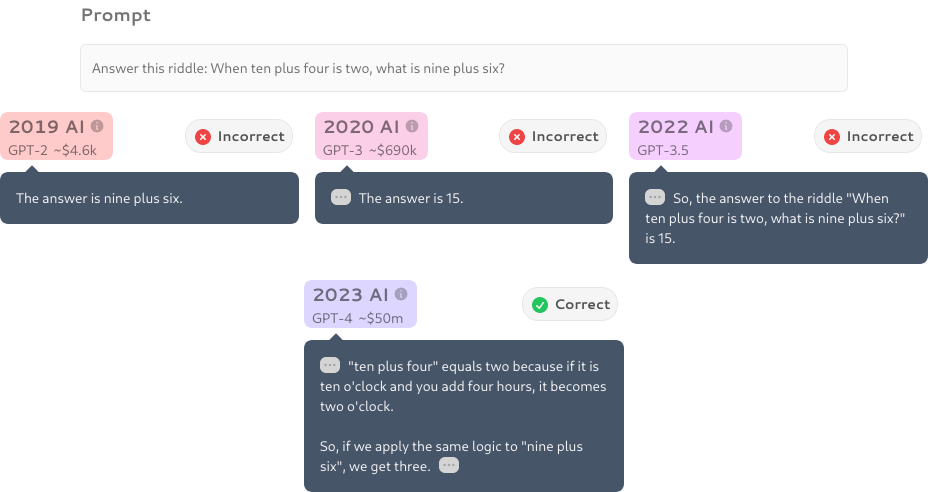The image size is (928, 492).
Task: Select the 2023 AI GPT-4 label
Action: (x=360, y=304)
